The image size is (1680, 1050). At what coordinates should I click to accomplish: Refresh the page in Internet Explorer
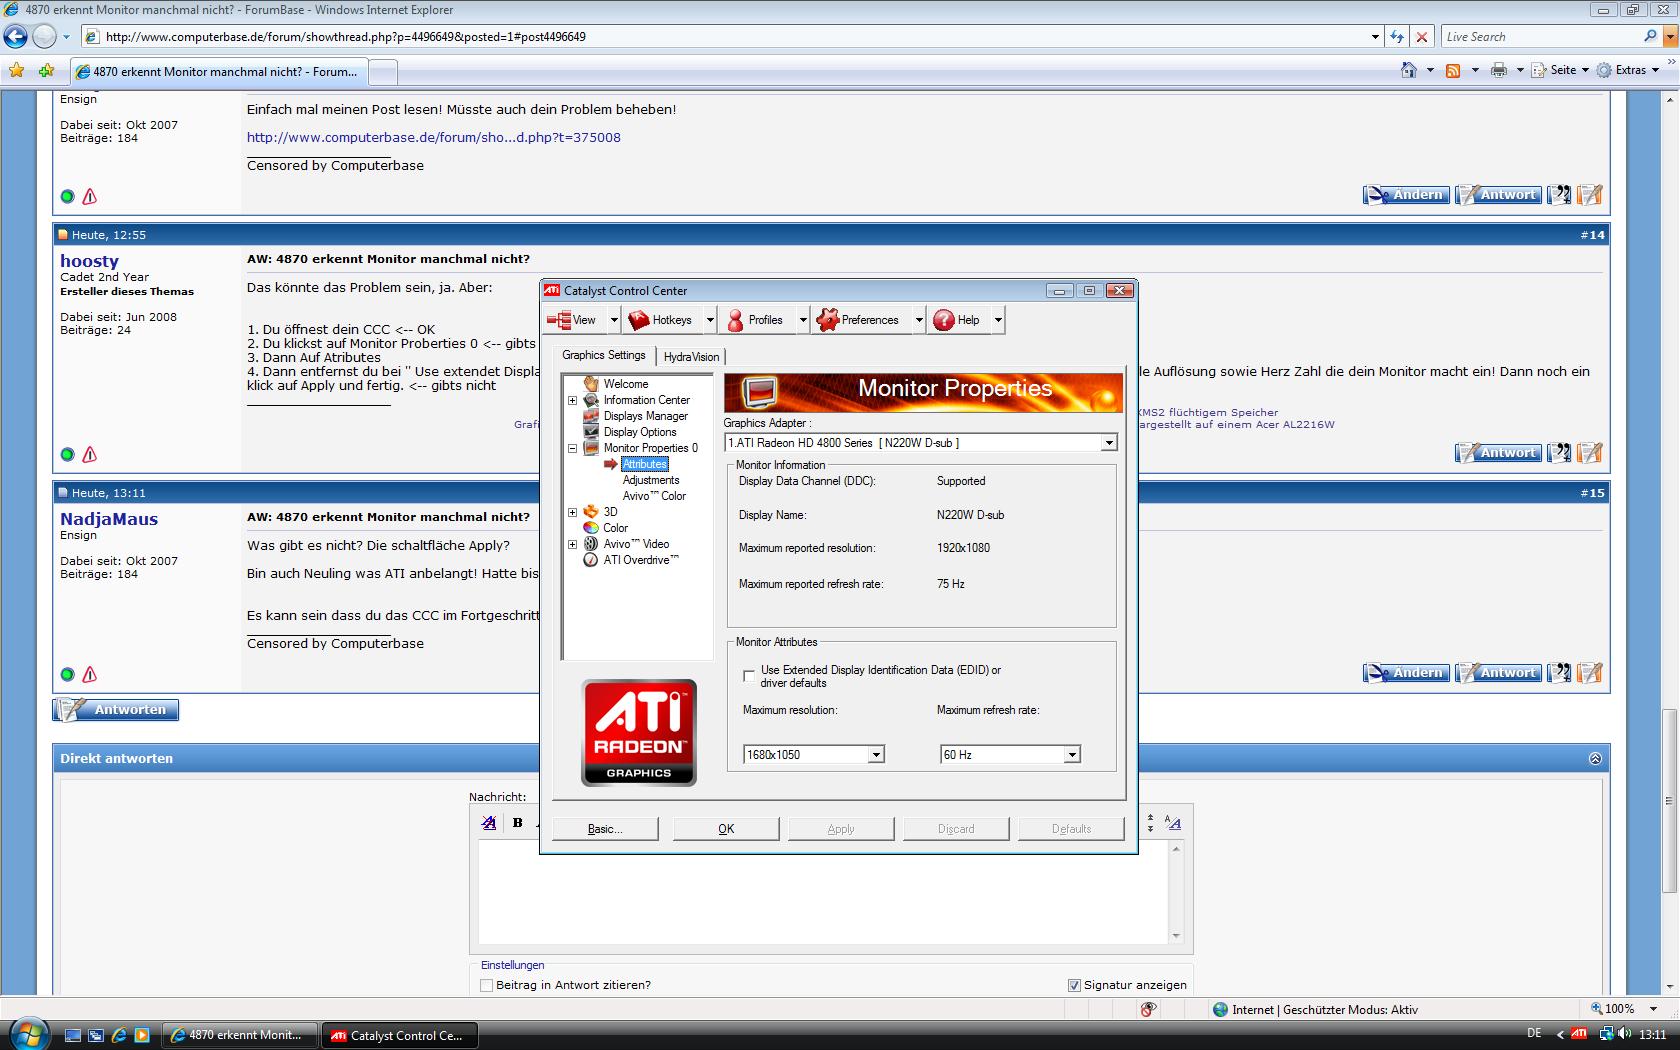(1397, 37)
